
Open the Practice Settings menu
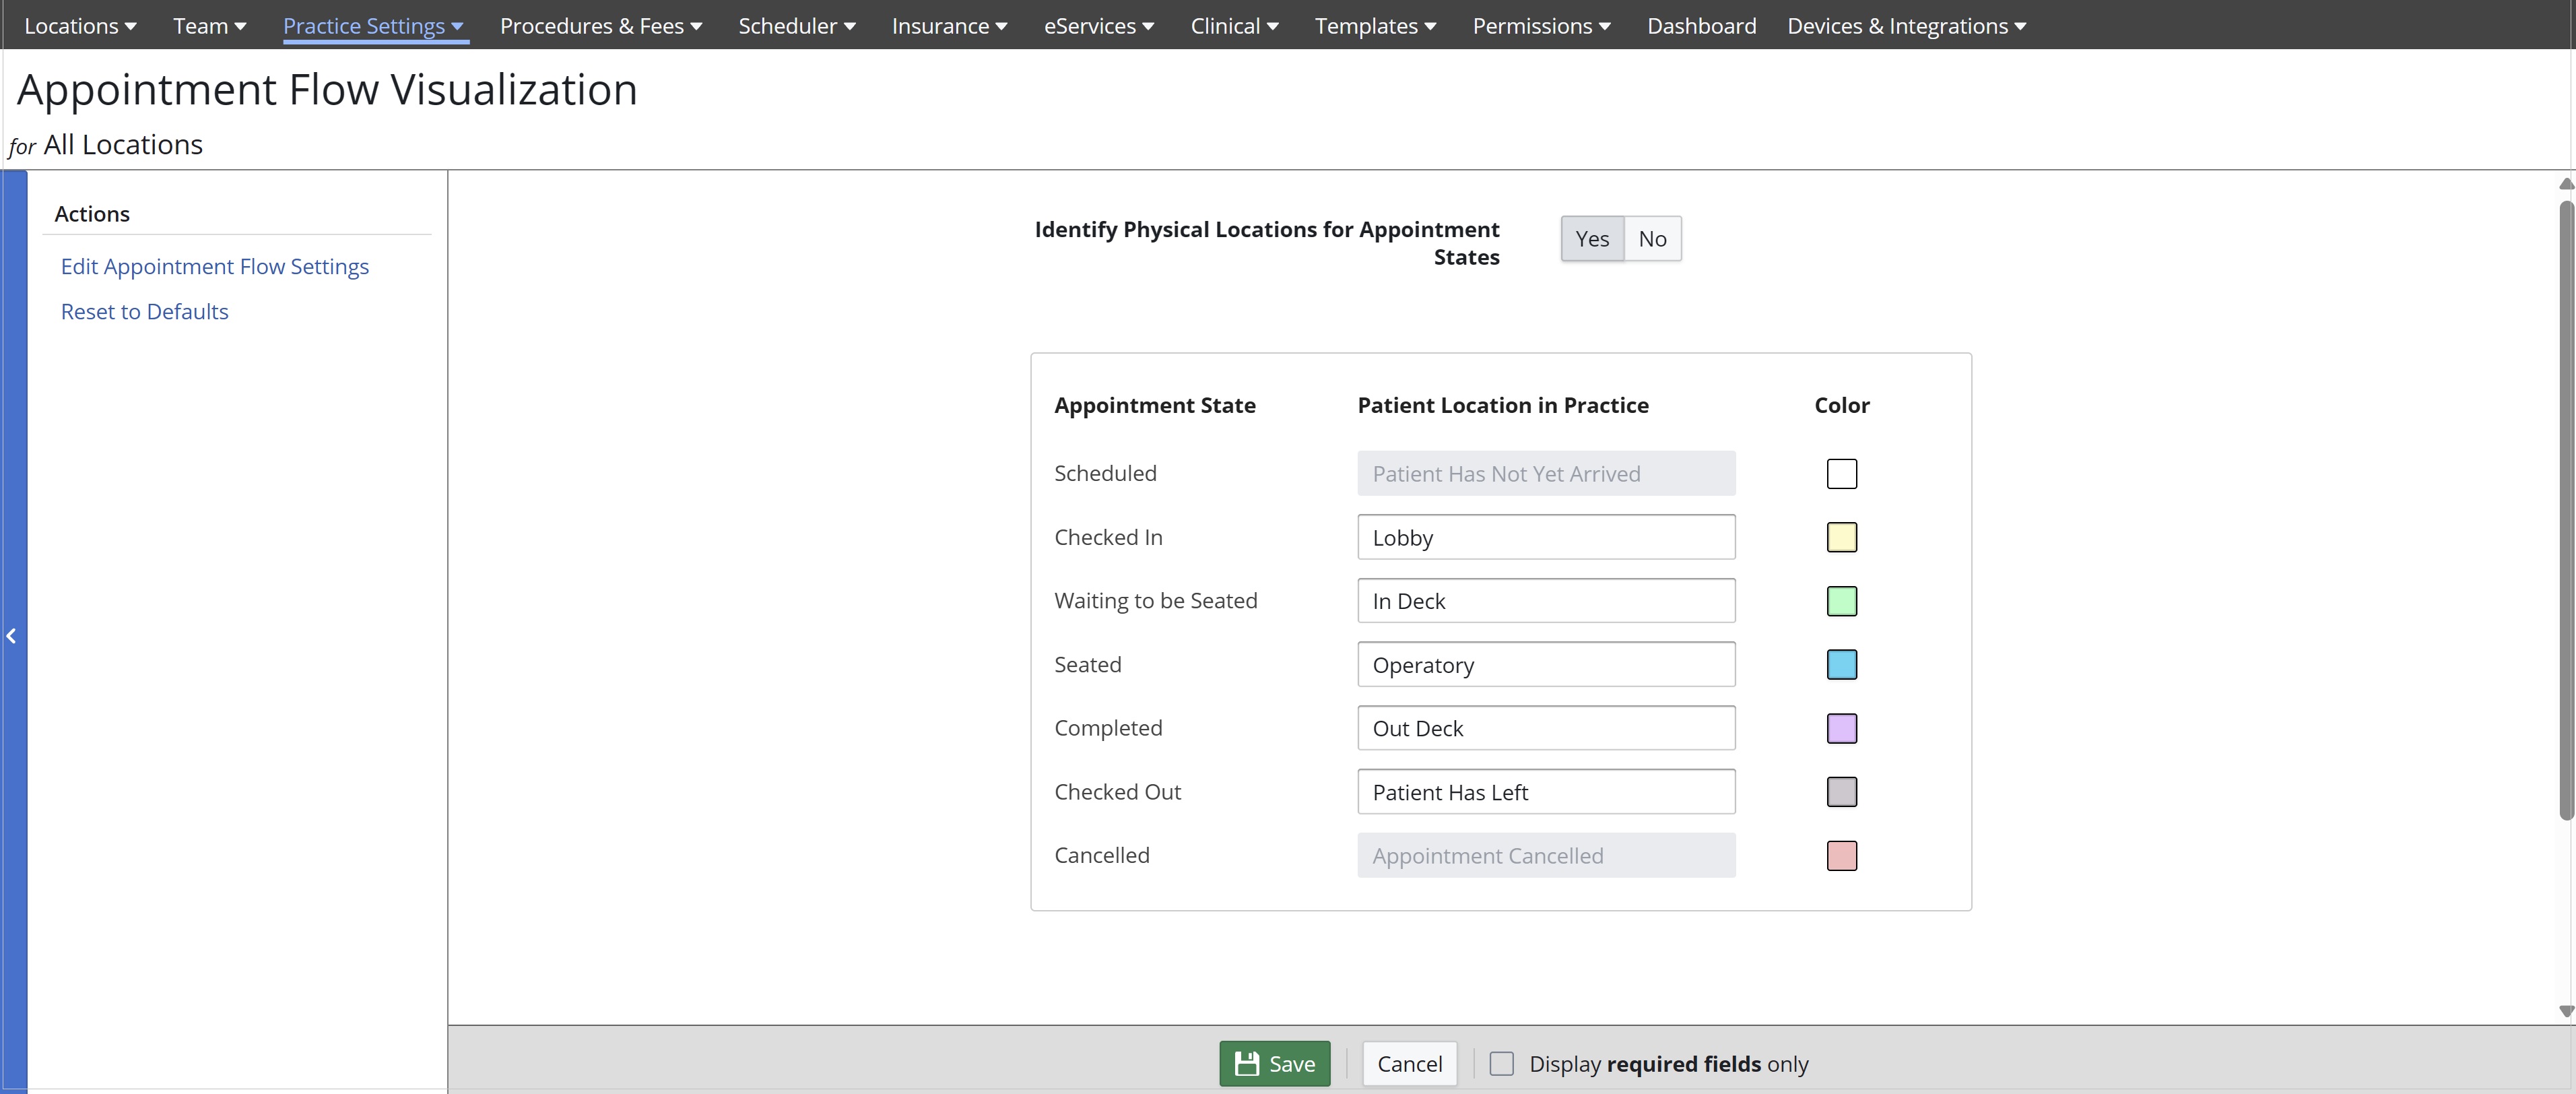tap(373, 26)
